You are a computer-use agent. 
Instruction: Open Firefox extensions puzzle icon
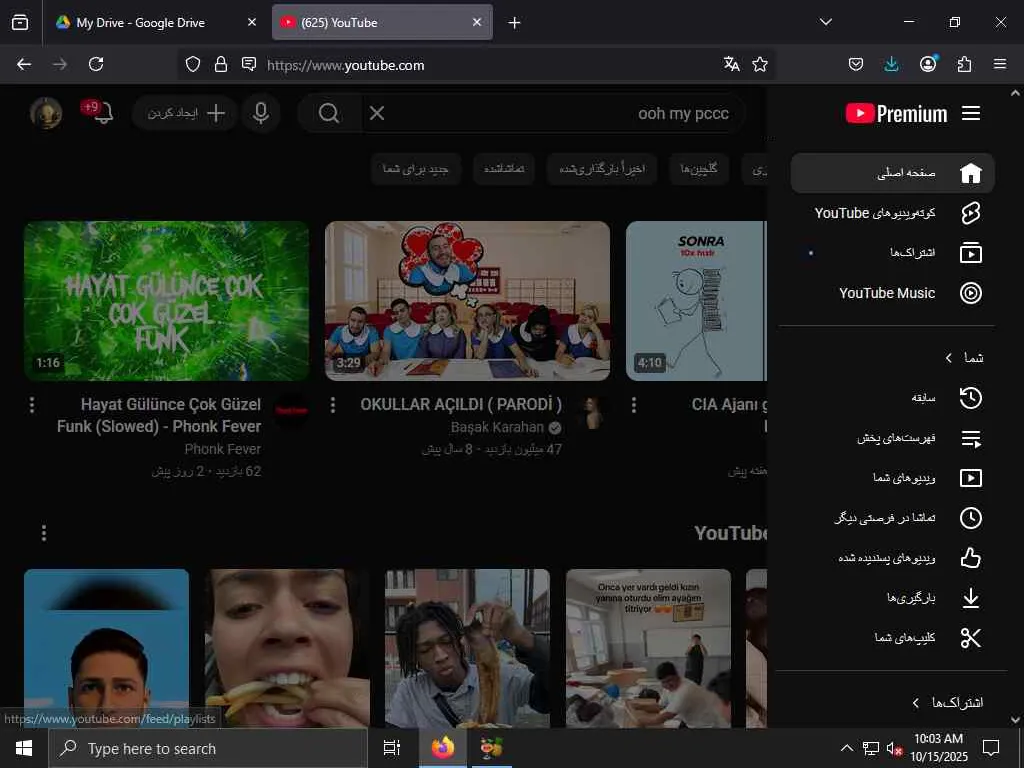[x=964, y=64]
